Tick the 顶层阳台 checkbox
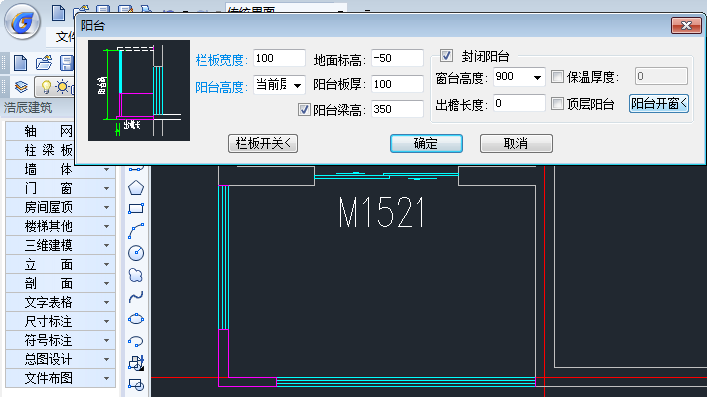707x397 pixels. click(x=557, y=104)
